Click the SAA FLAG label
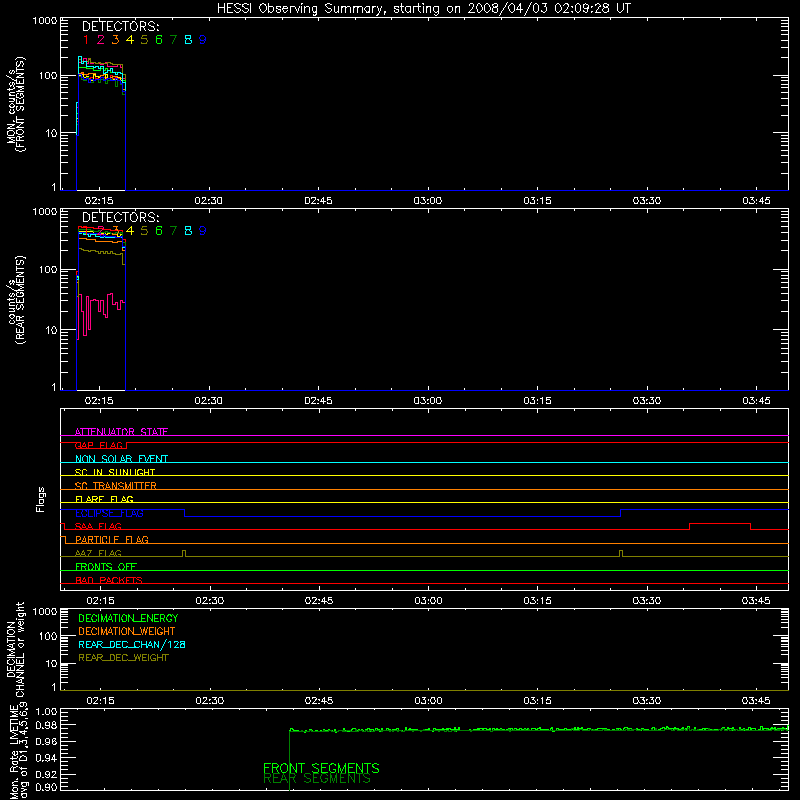 coord(98,526)
